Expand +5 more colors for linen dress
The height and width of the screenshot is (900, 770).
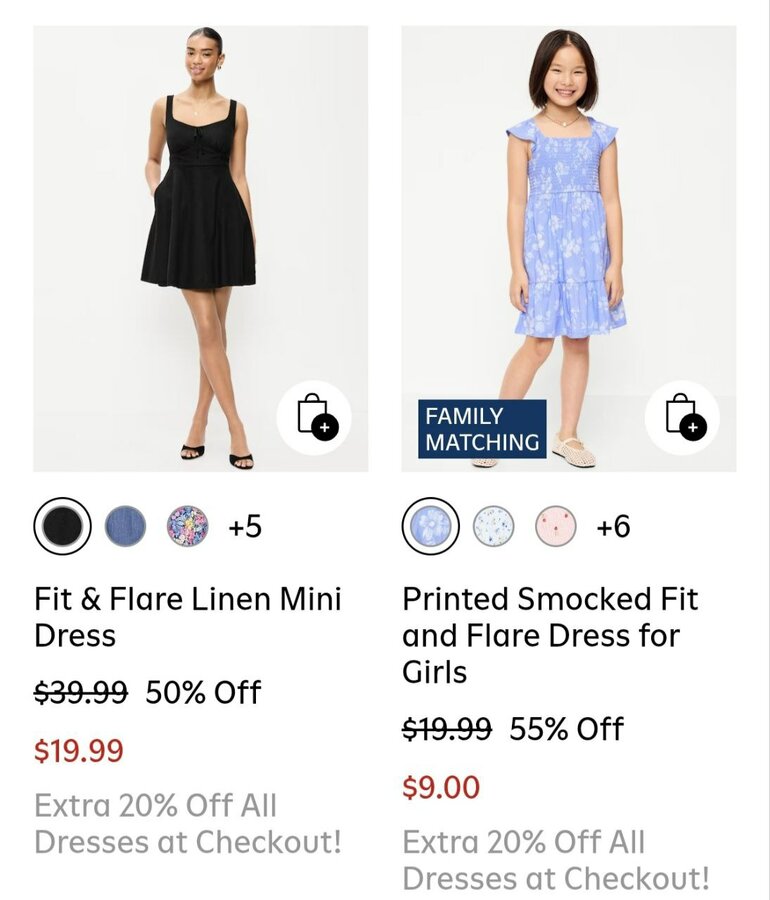pyautogui.click(x=245, y=526)
